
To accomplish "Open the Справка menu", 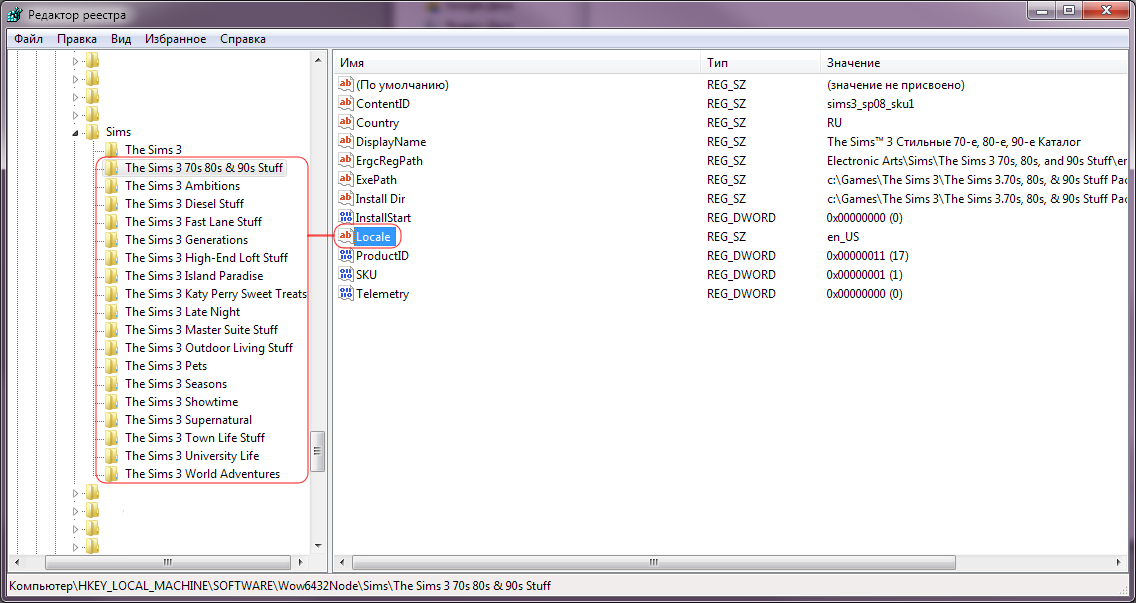I will 243,39.
